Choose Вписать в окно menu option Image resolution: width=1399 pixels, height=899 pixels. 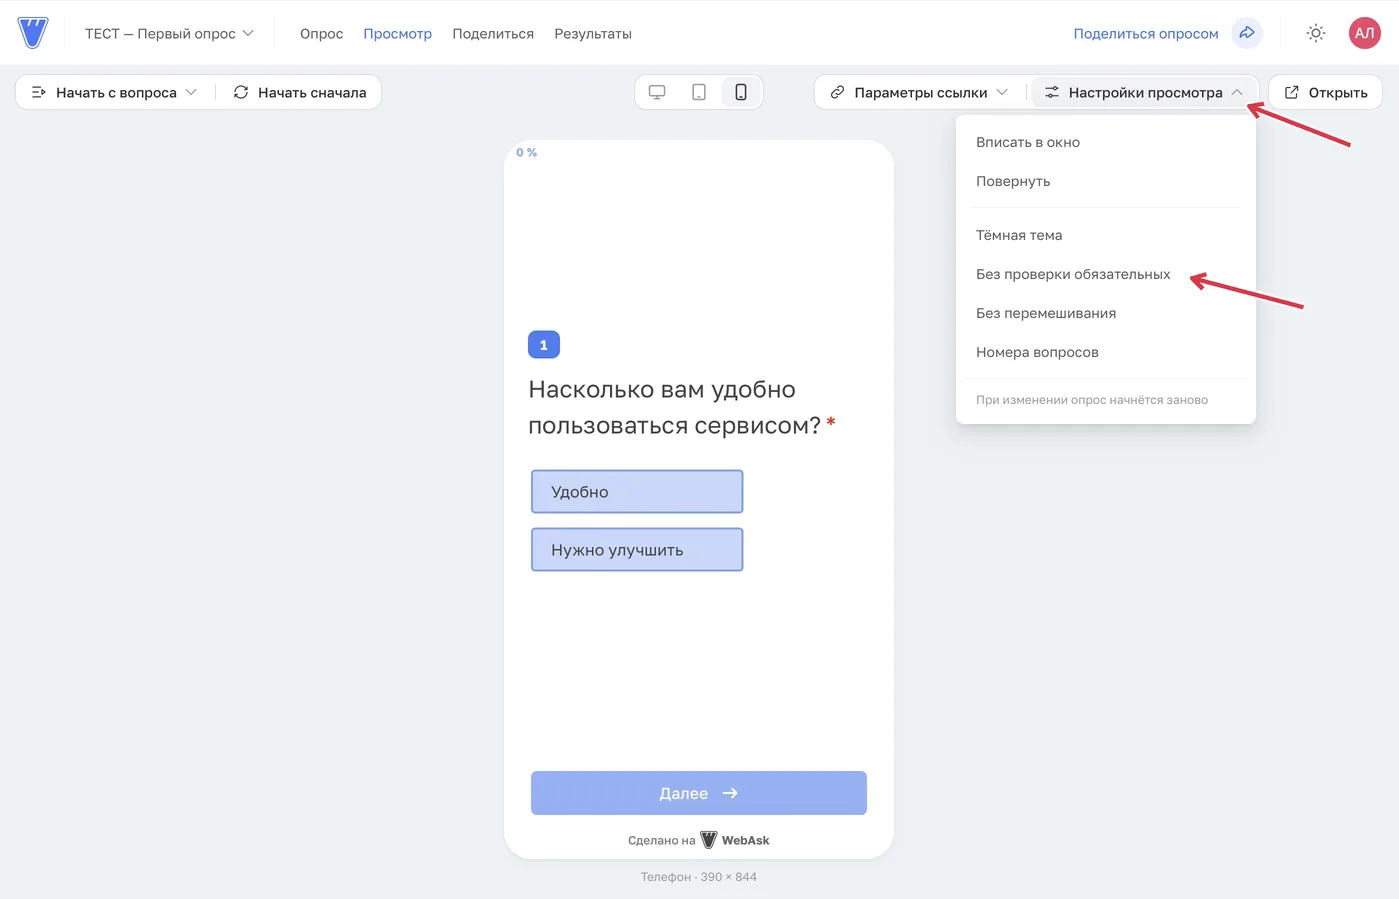click(x=1105, y=142)
